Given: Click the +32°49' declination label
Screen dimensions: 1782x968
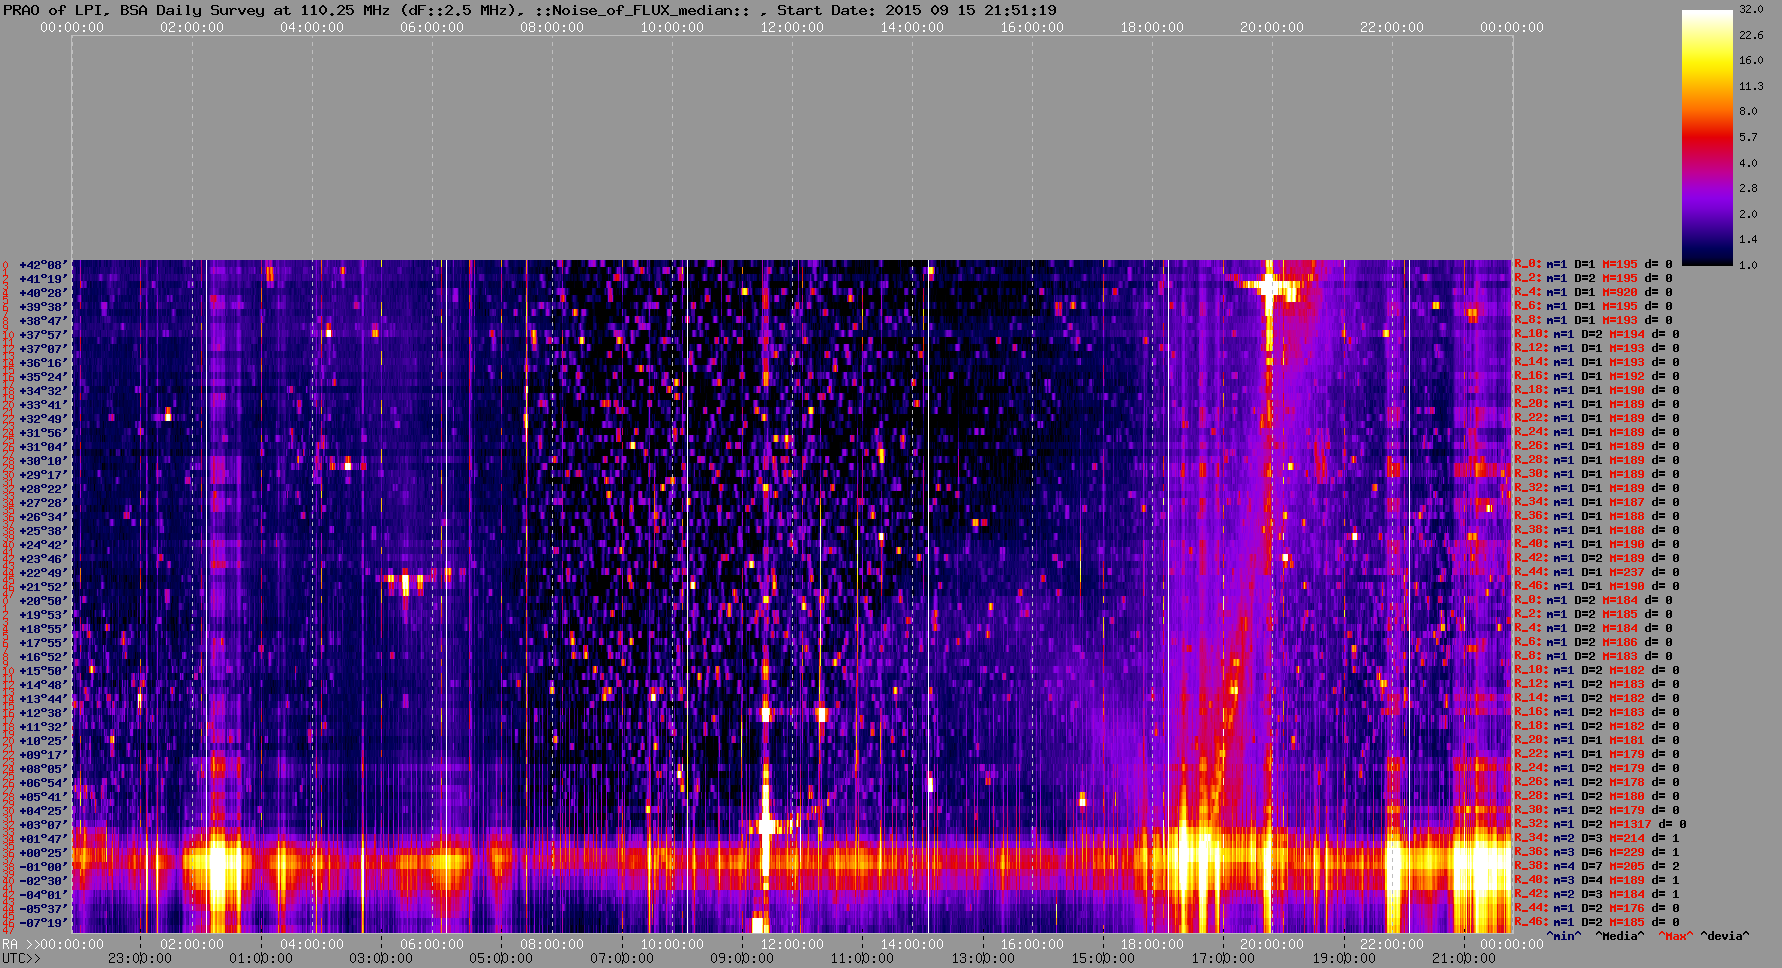Looking at the screenshot, I should [43, 419].
